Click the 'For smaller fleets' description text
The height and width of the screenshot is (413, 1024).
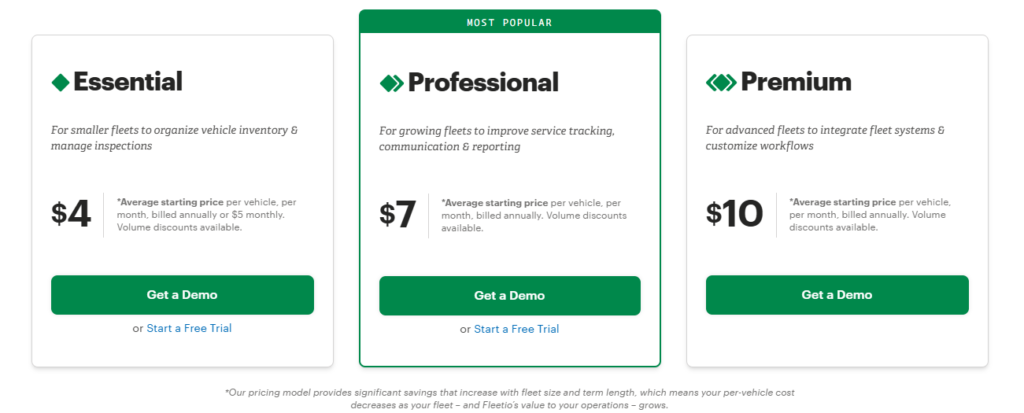tap(175, 138)
